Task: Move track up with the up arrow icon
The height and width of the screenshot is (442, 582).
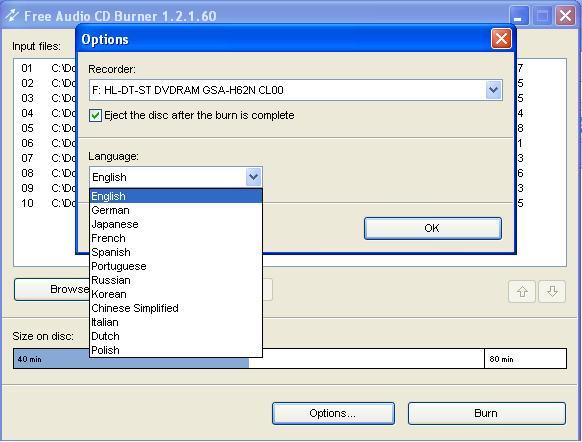Action: click(x=522, y=291)
